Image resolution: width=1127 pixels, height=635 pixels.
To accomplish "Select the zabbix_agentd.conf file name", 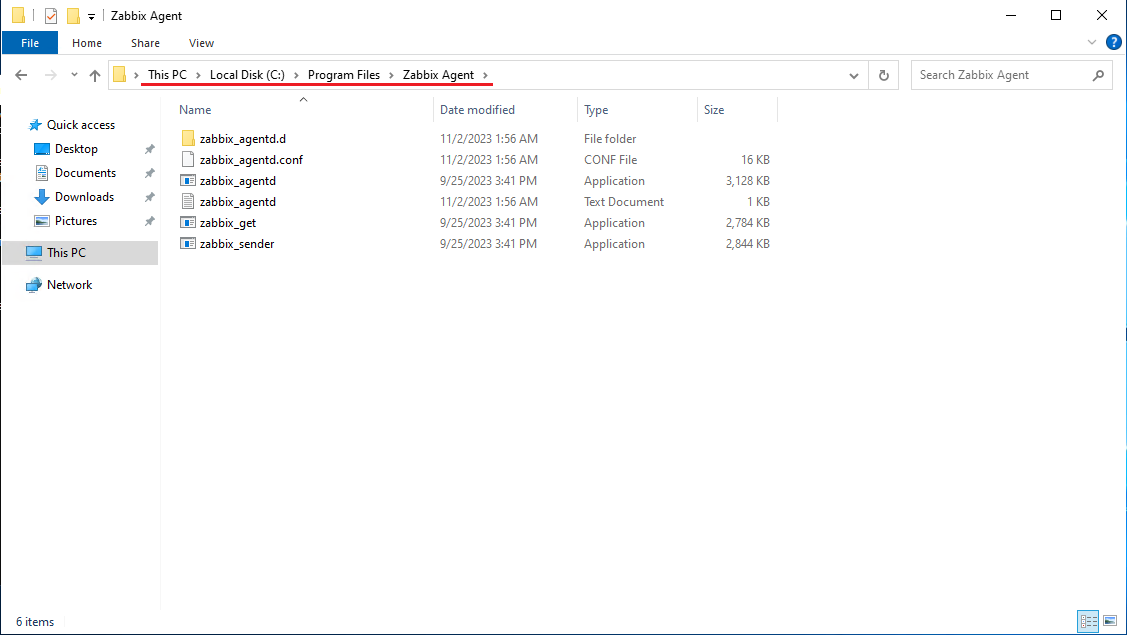I will coord(252,160).
